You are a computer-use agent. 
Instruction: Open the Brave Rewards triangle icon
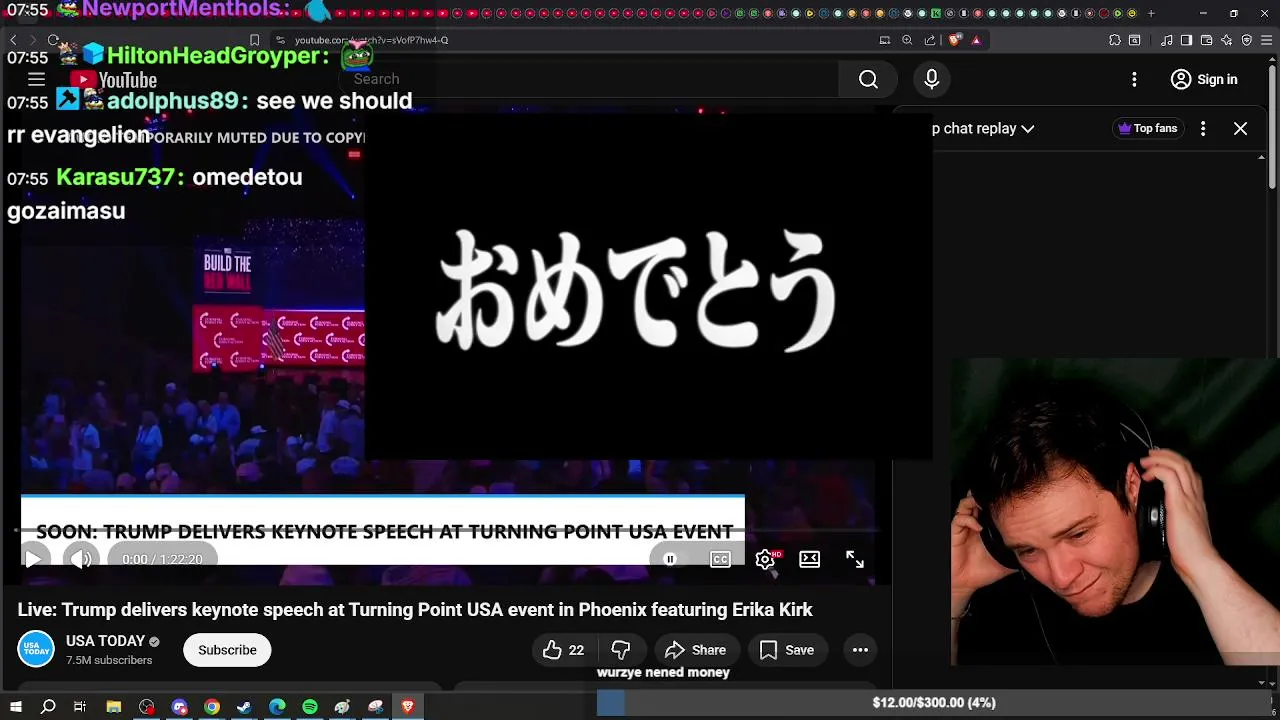976,40
